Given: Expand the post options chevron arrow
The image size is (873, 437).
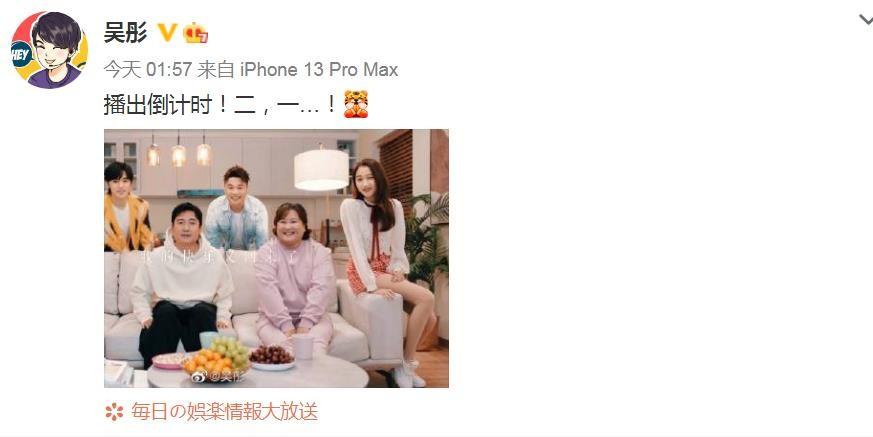Looking at the screenshot, I should click(x=866, y=21).
